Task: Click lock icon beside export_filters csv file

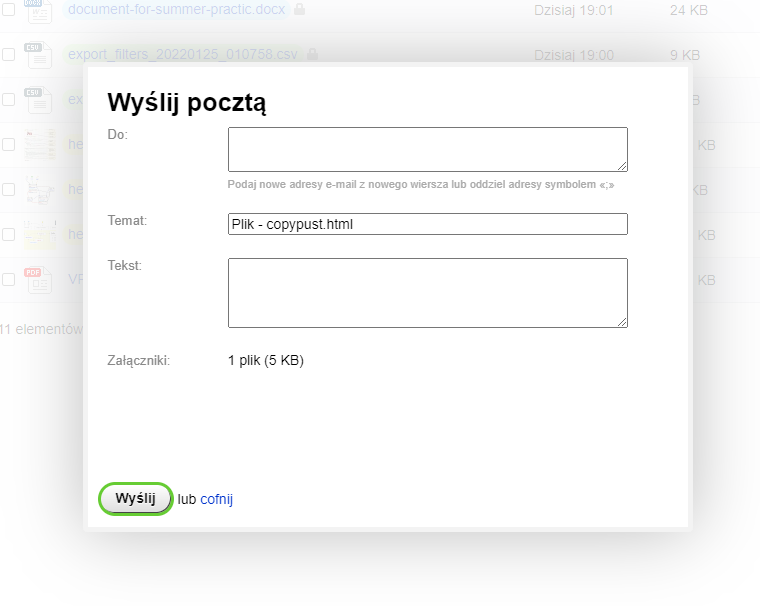Action: (x=313, y=54)
